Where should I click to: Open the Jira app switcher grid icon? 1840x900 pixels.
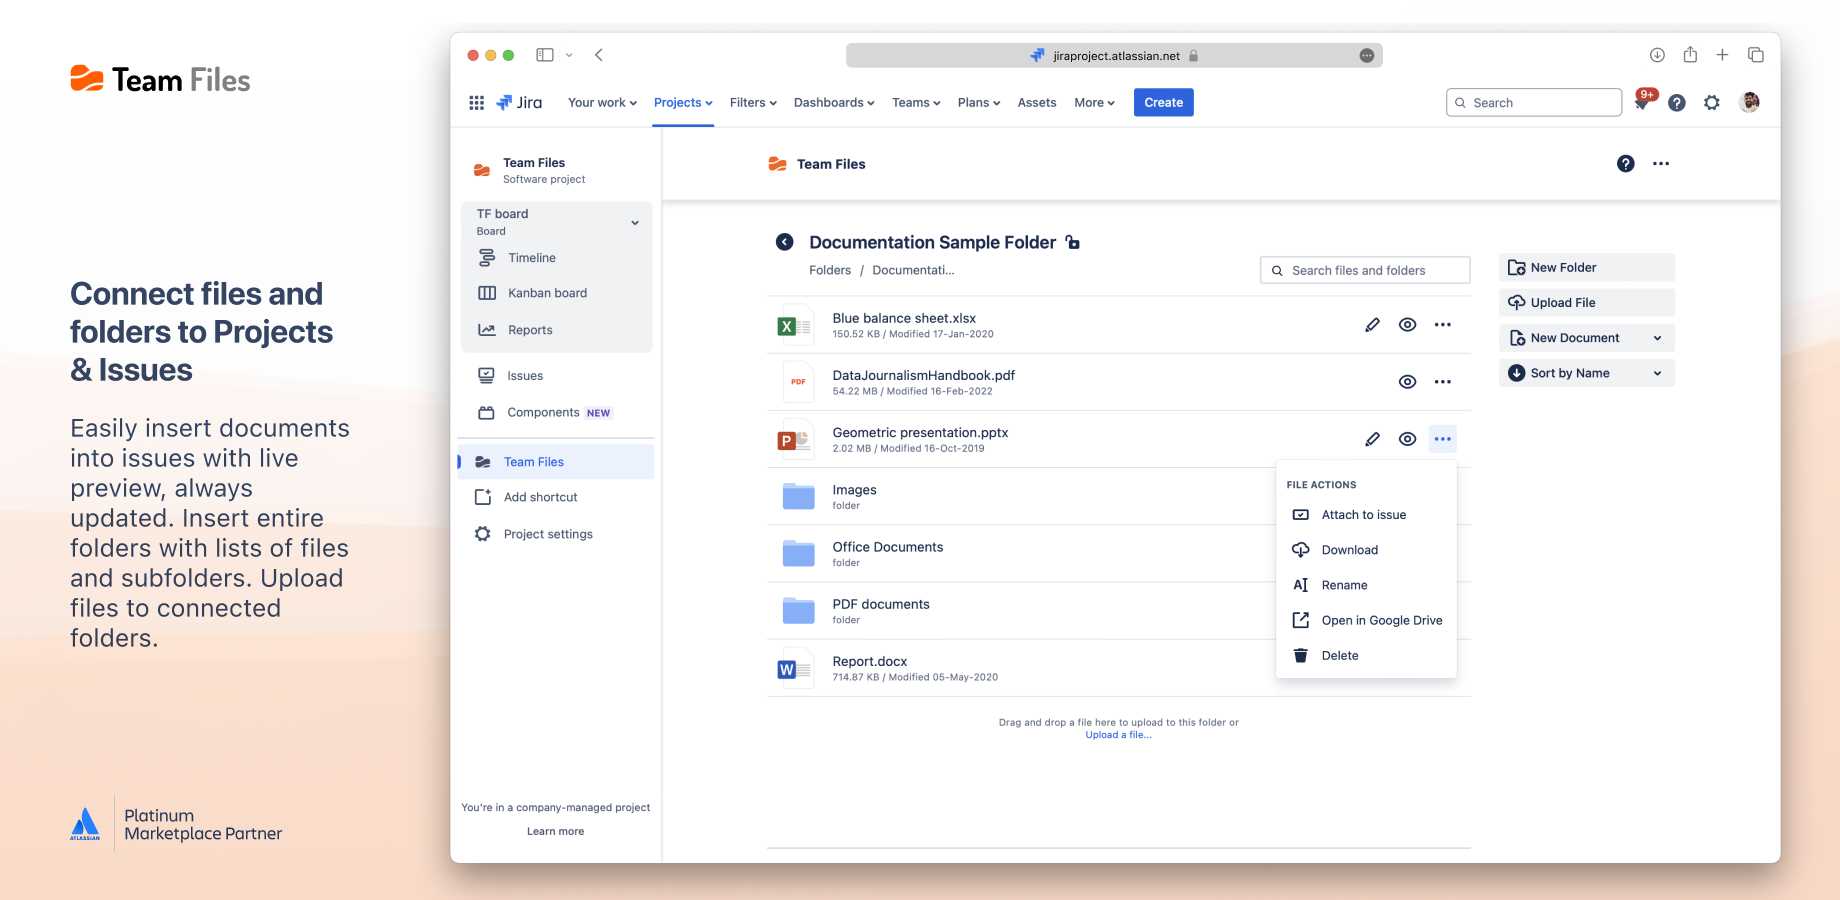[477, 103]
